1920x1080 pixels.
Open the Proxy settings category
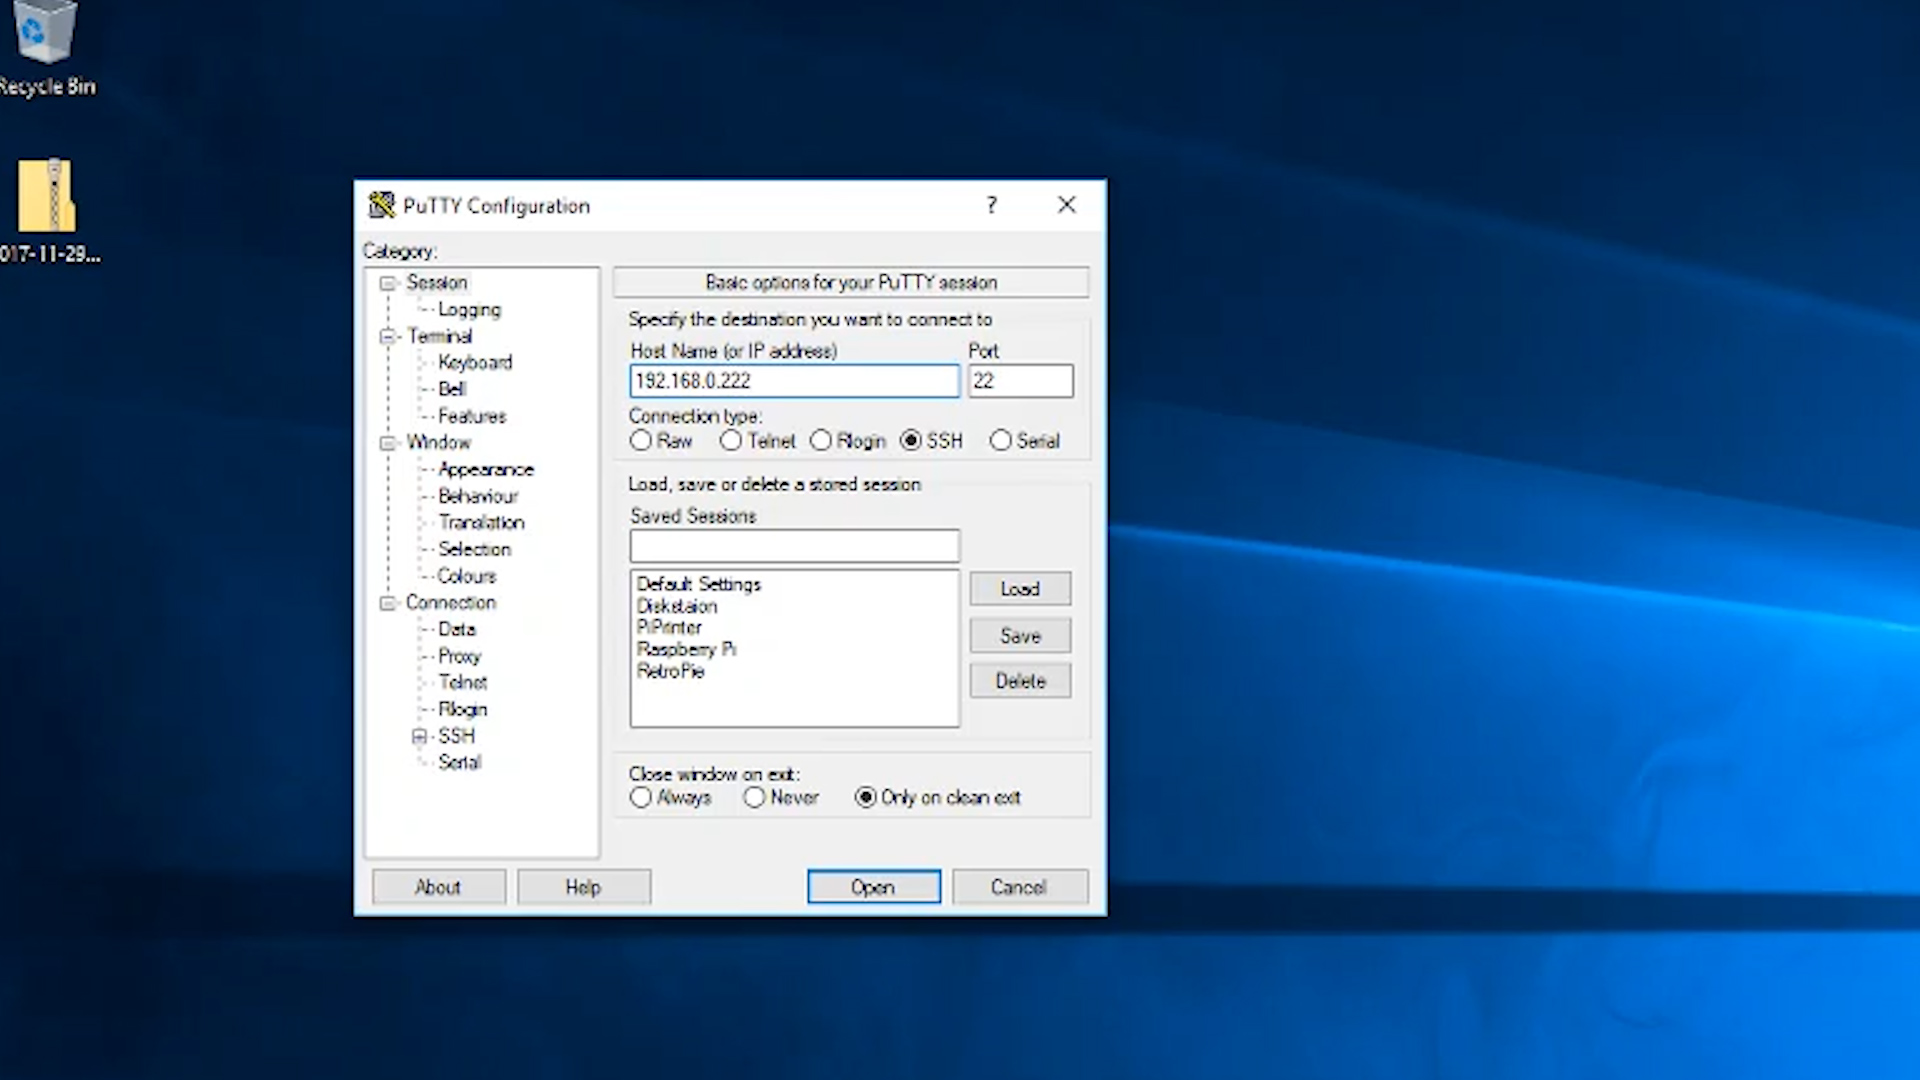459,656
